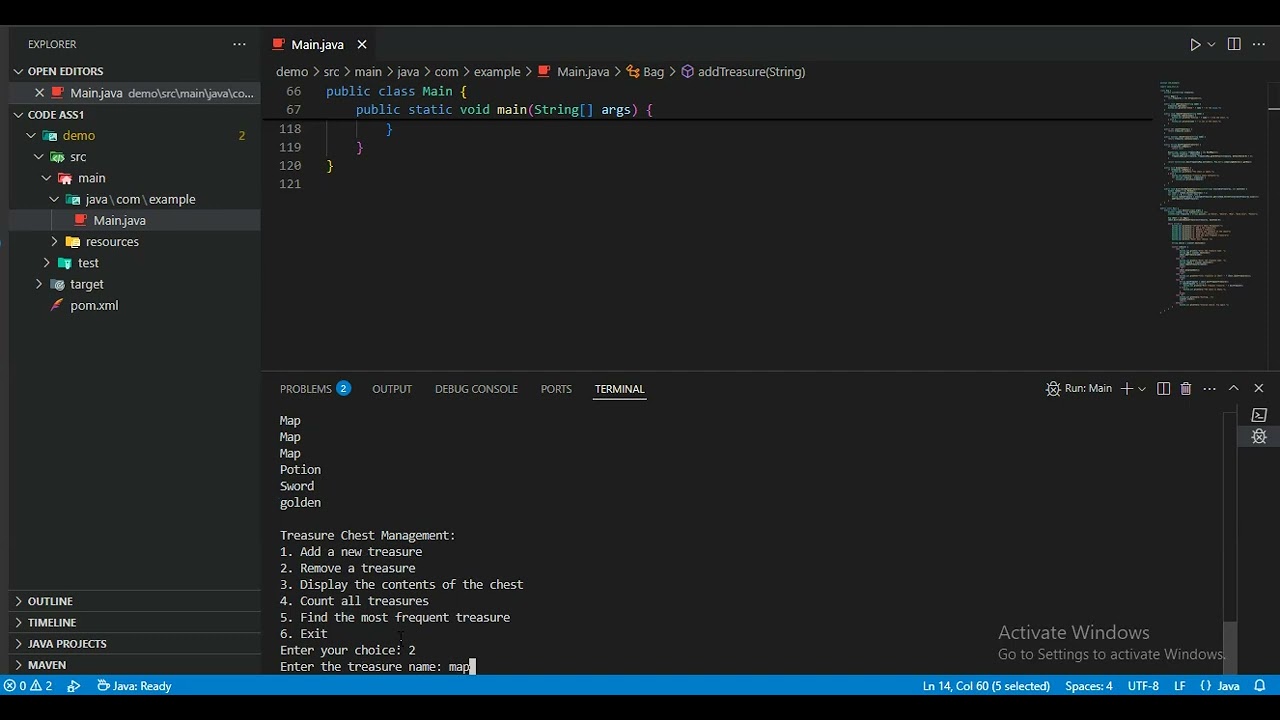Expand the JAVA PROJECTS section
This screenshot has width=1280, height=720.
(67, 643)
